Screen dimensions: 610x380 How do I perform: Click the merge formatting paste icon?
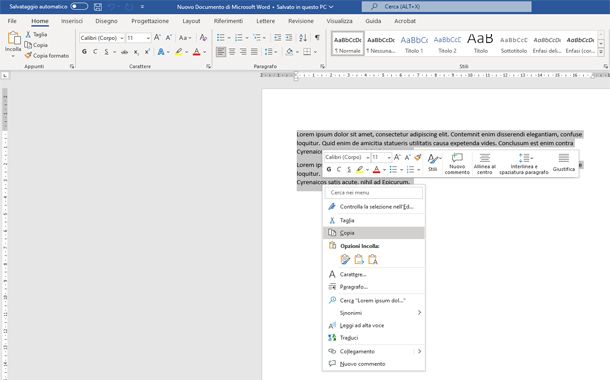point(359,259)
